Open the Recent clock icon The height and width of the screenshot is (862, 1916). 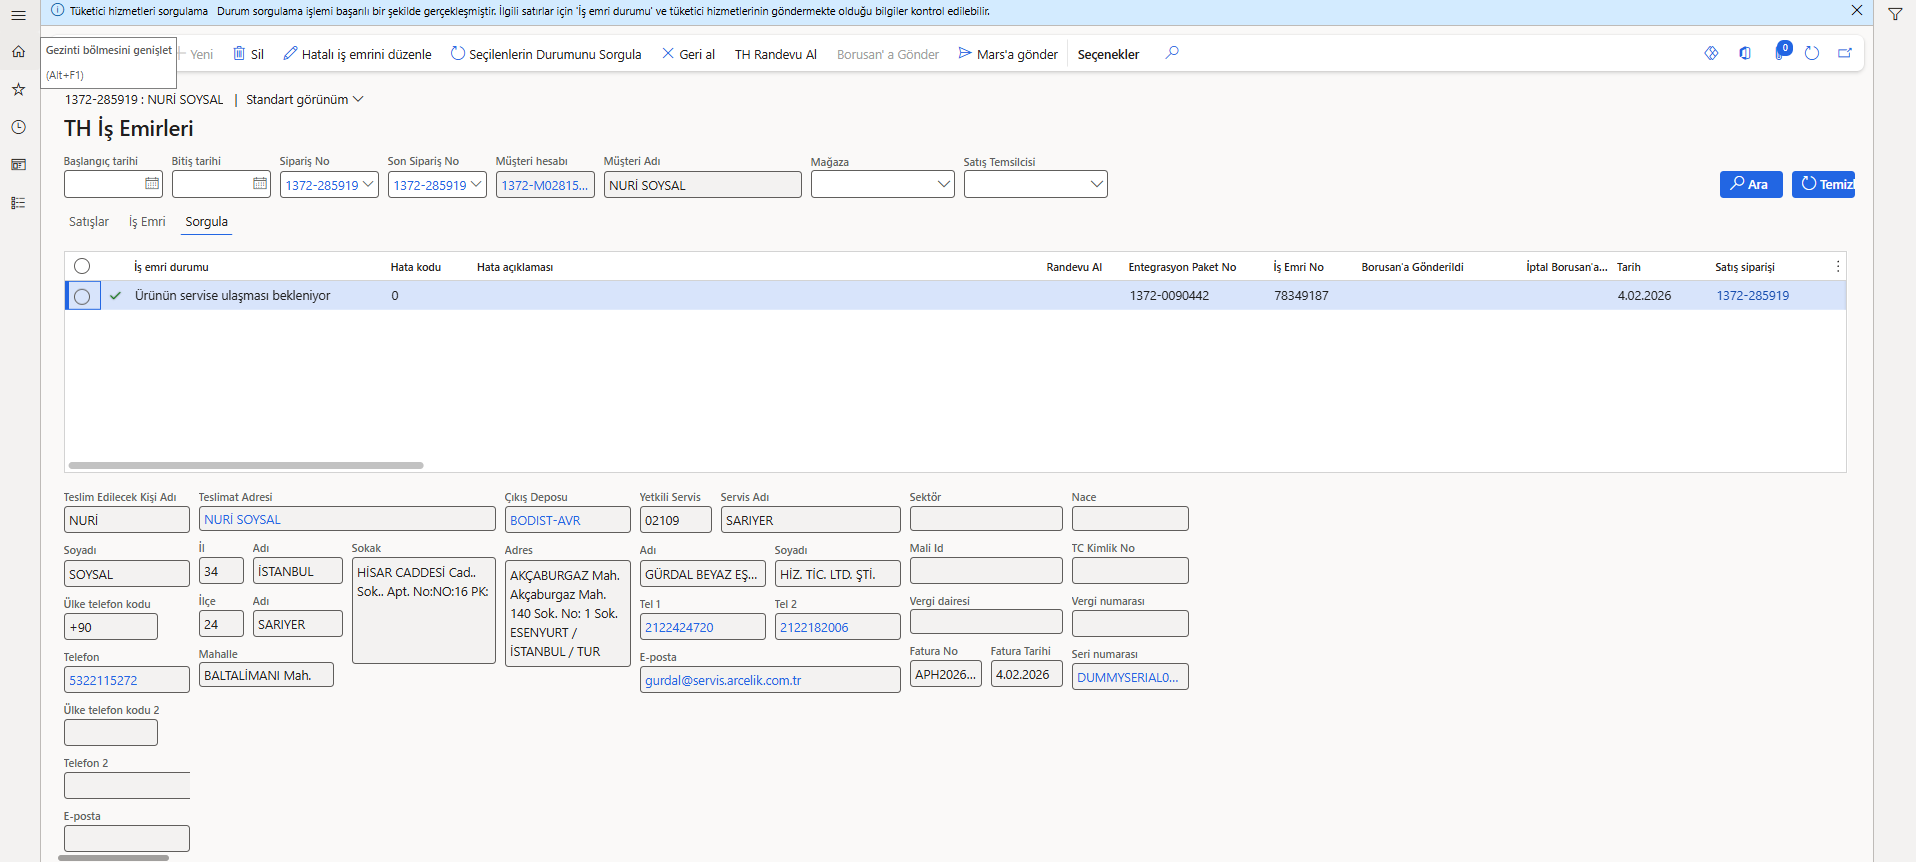tap(18, 127)
